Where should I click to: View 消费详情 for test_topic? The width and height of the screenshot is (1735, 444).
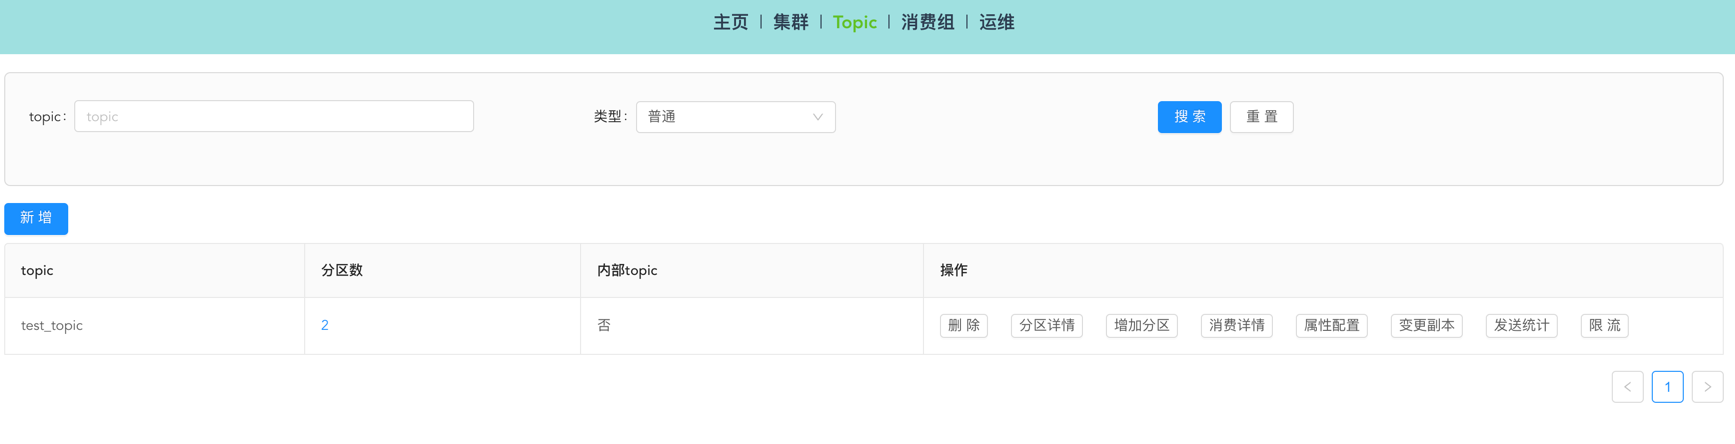(x=1237, y=326)
